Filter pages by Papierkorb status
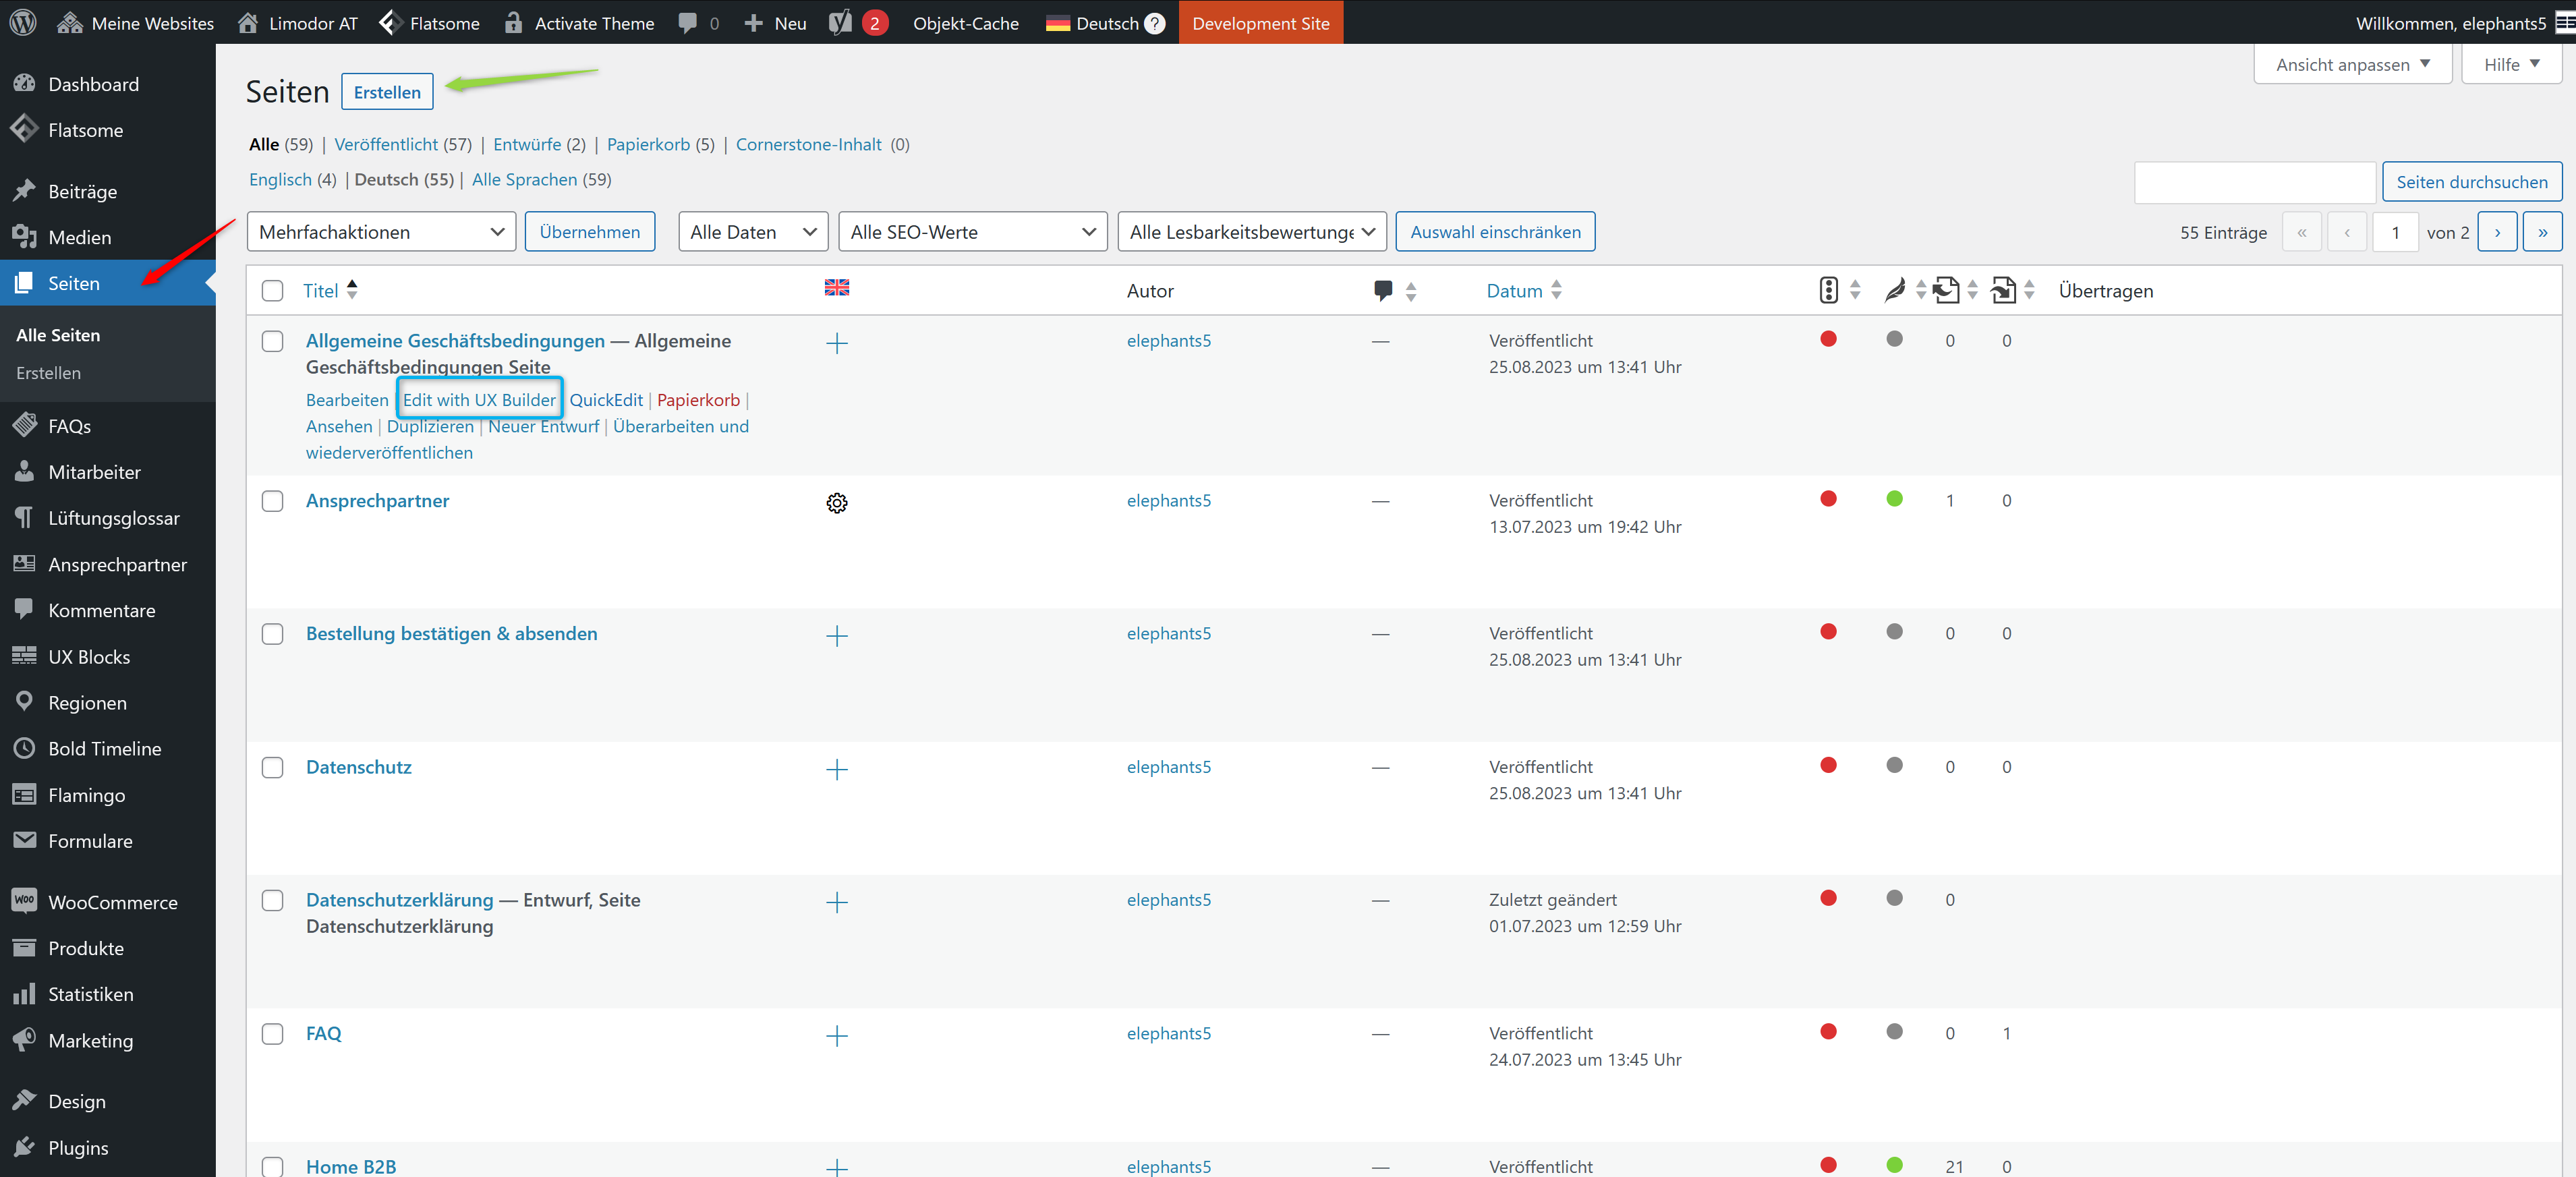This screenshot has width=2576, height=1177. pos(648,144)
